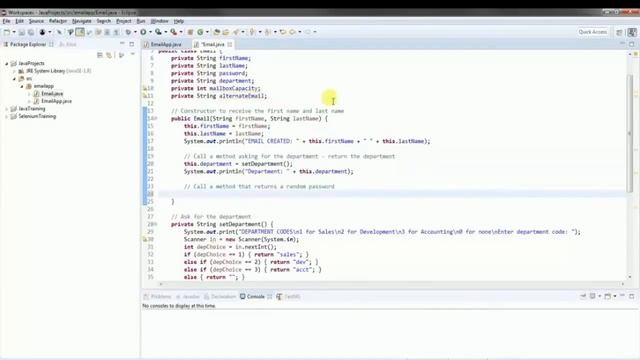Expand the JavaTraining project
Screen dimensions: 640x360
click(x=7, y=109)
